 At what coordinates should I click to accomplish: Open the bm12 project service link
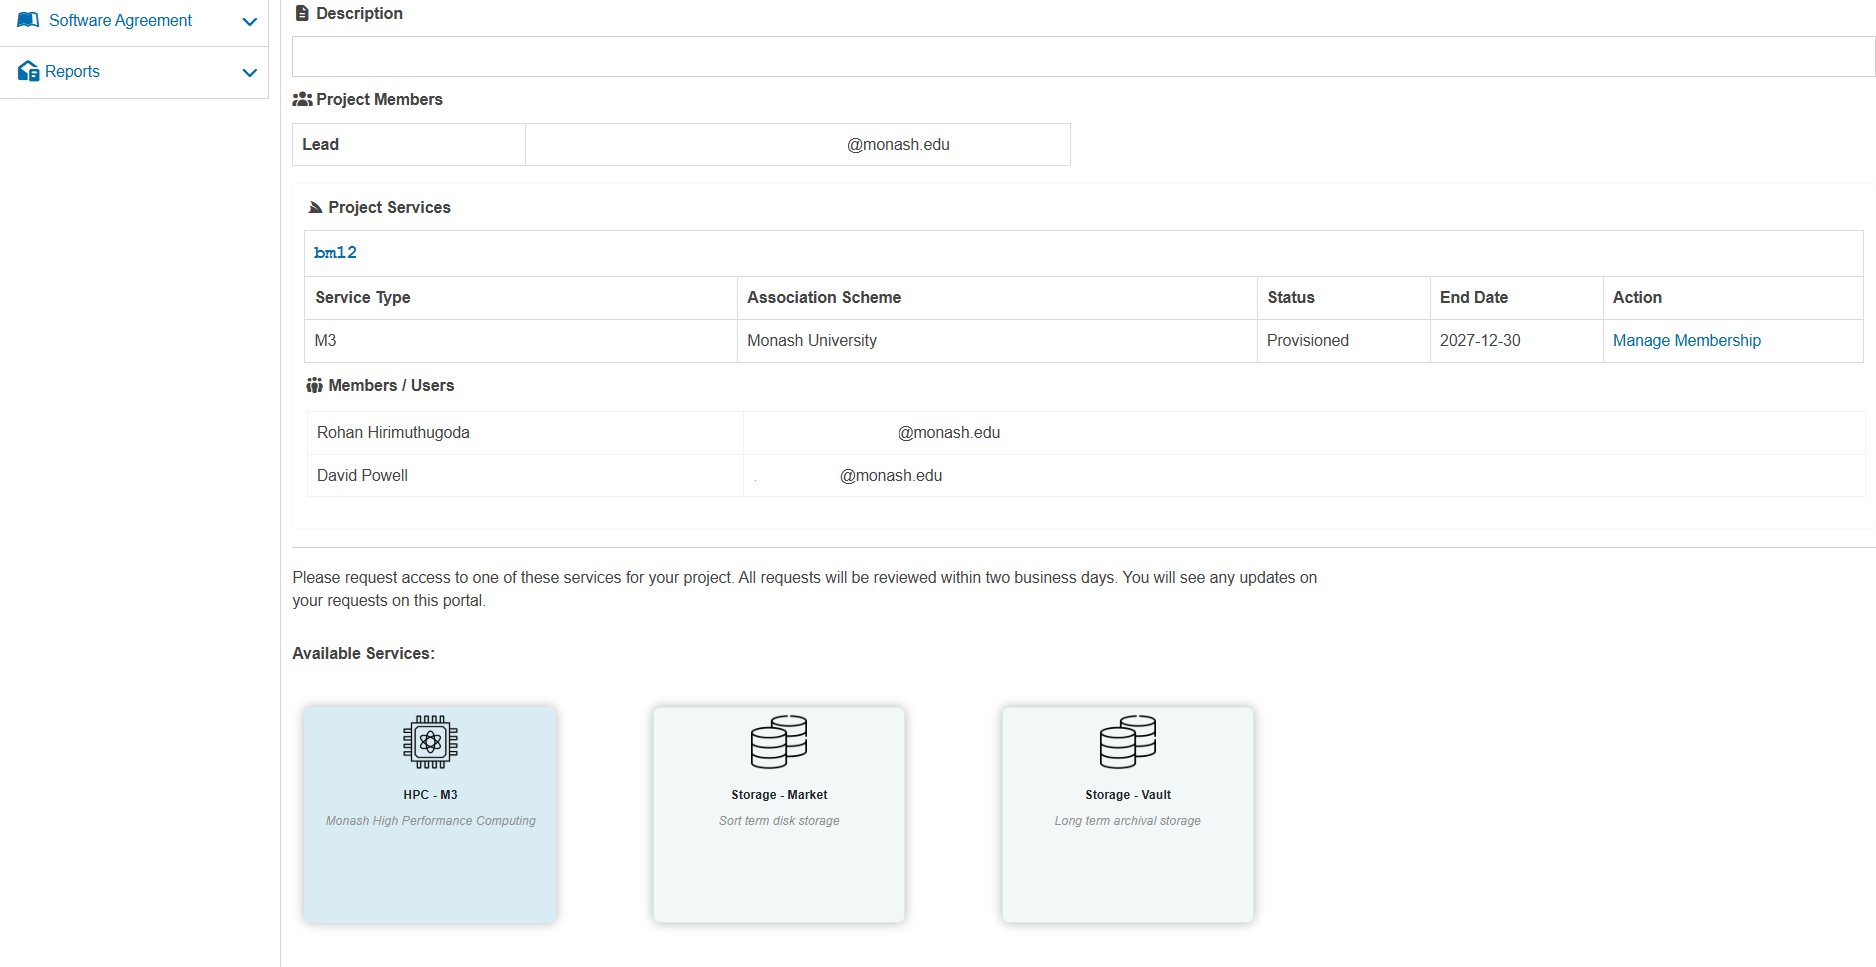click(335, 253)
